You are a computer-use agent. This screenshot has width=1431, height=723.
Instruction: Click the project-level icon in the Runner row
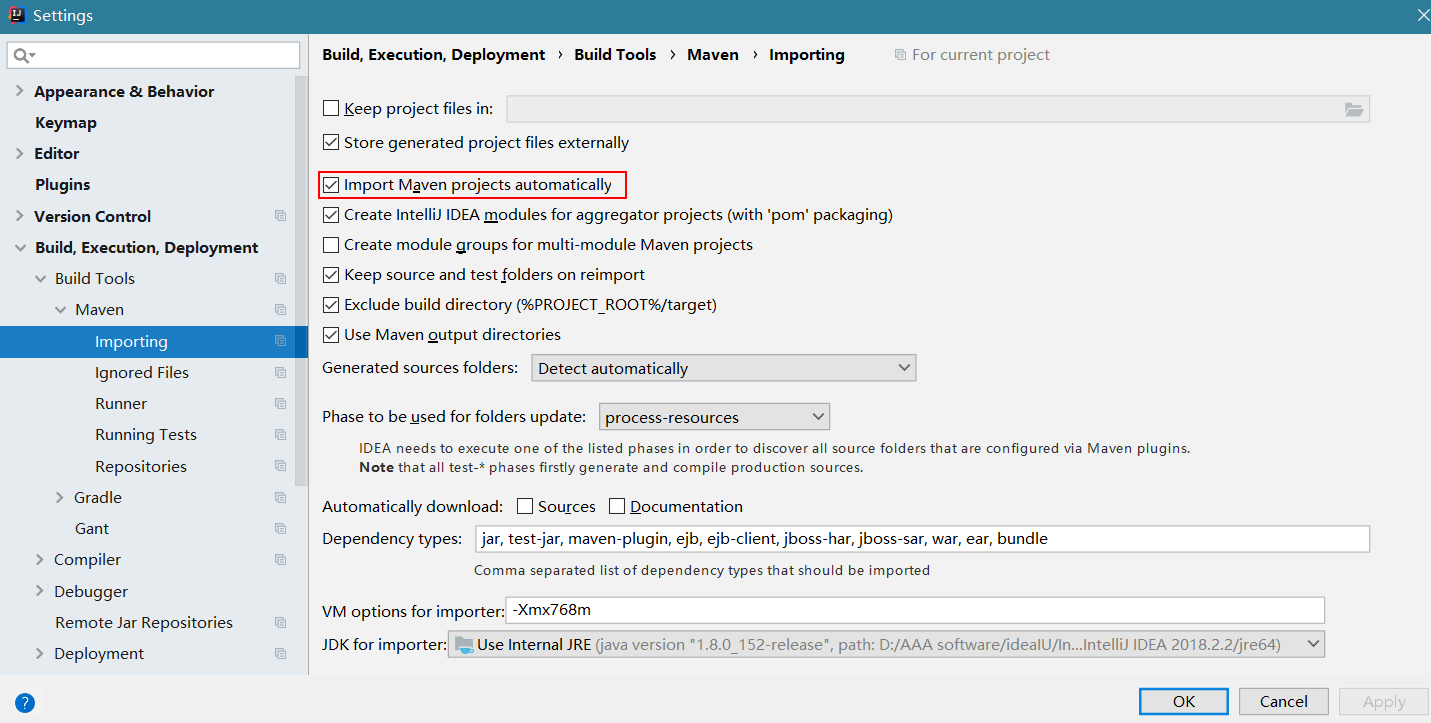click(x=280, y=404)
